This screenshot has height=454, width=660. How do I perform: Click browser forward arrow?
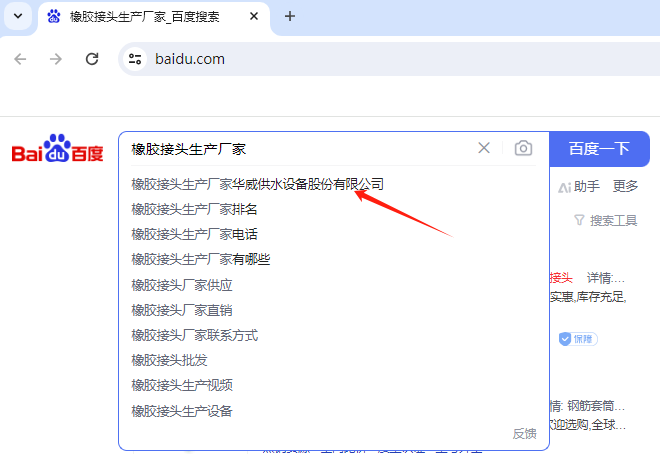56,59
